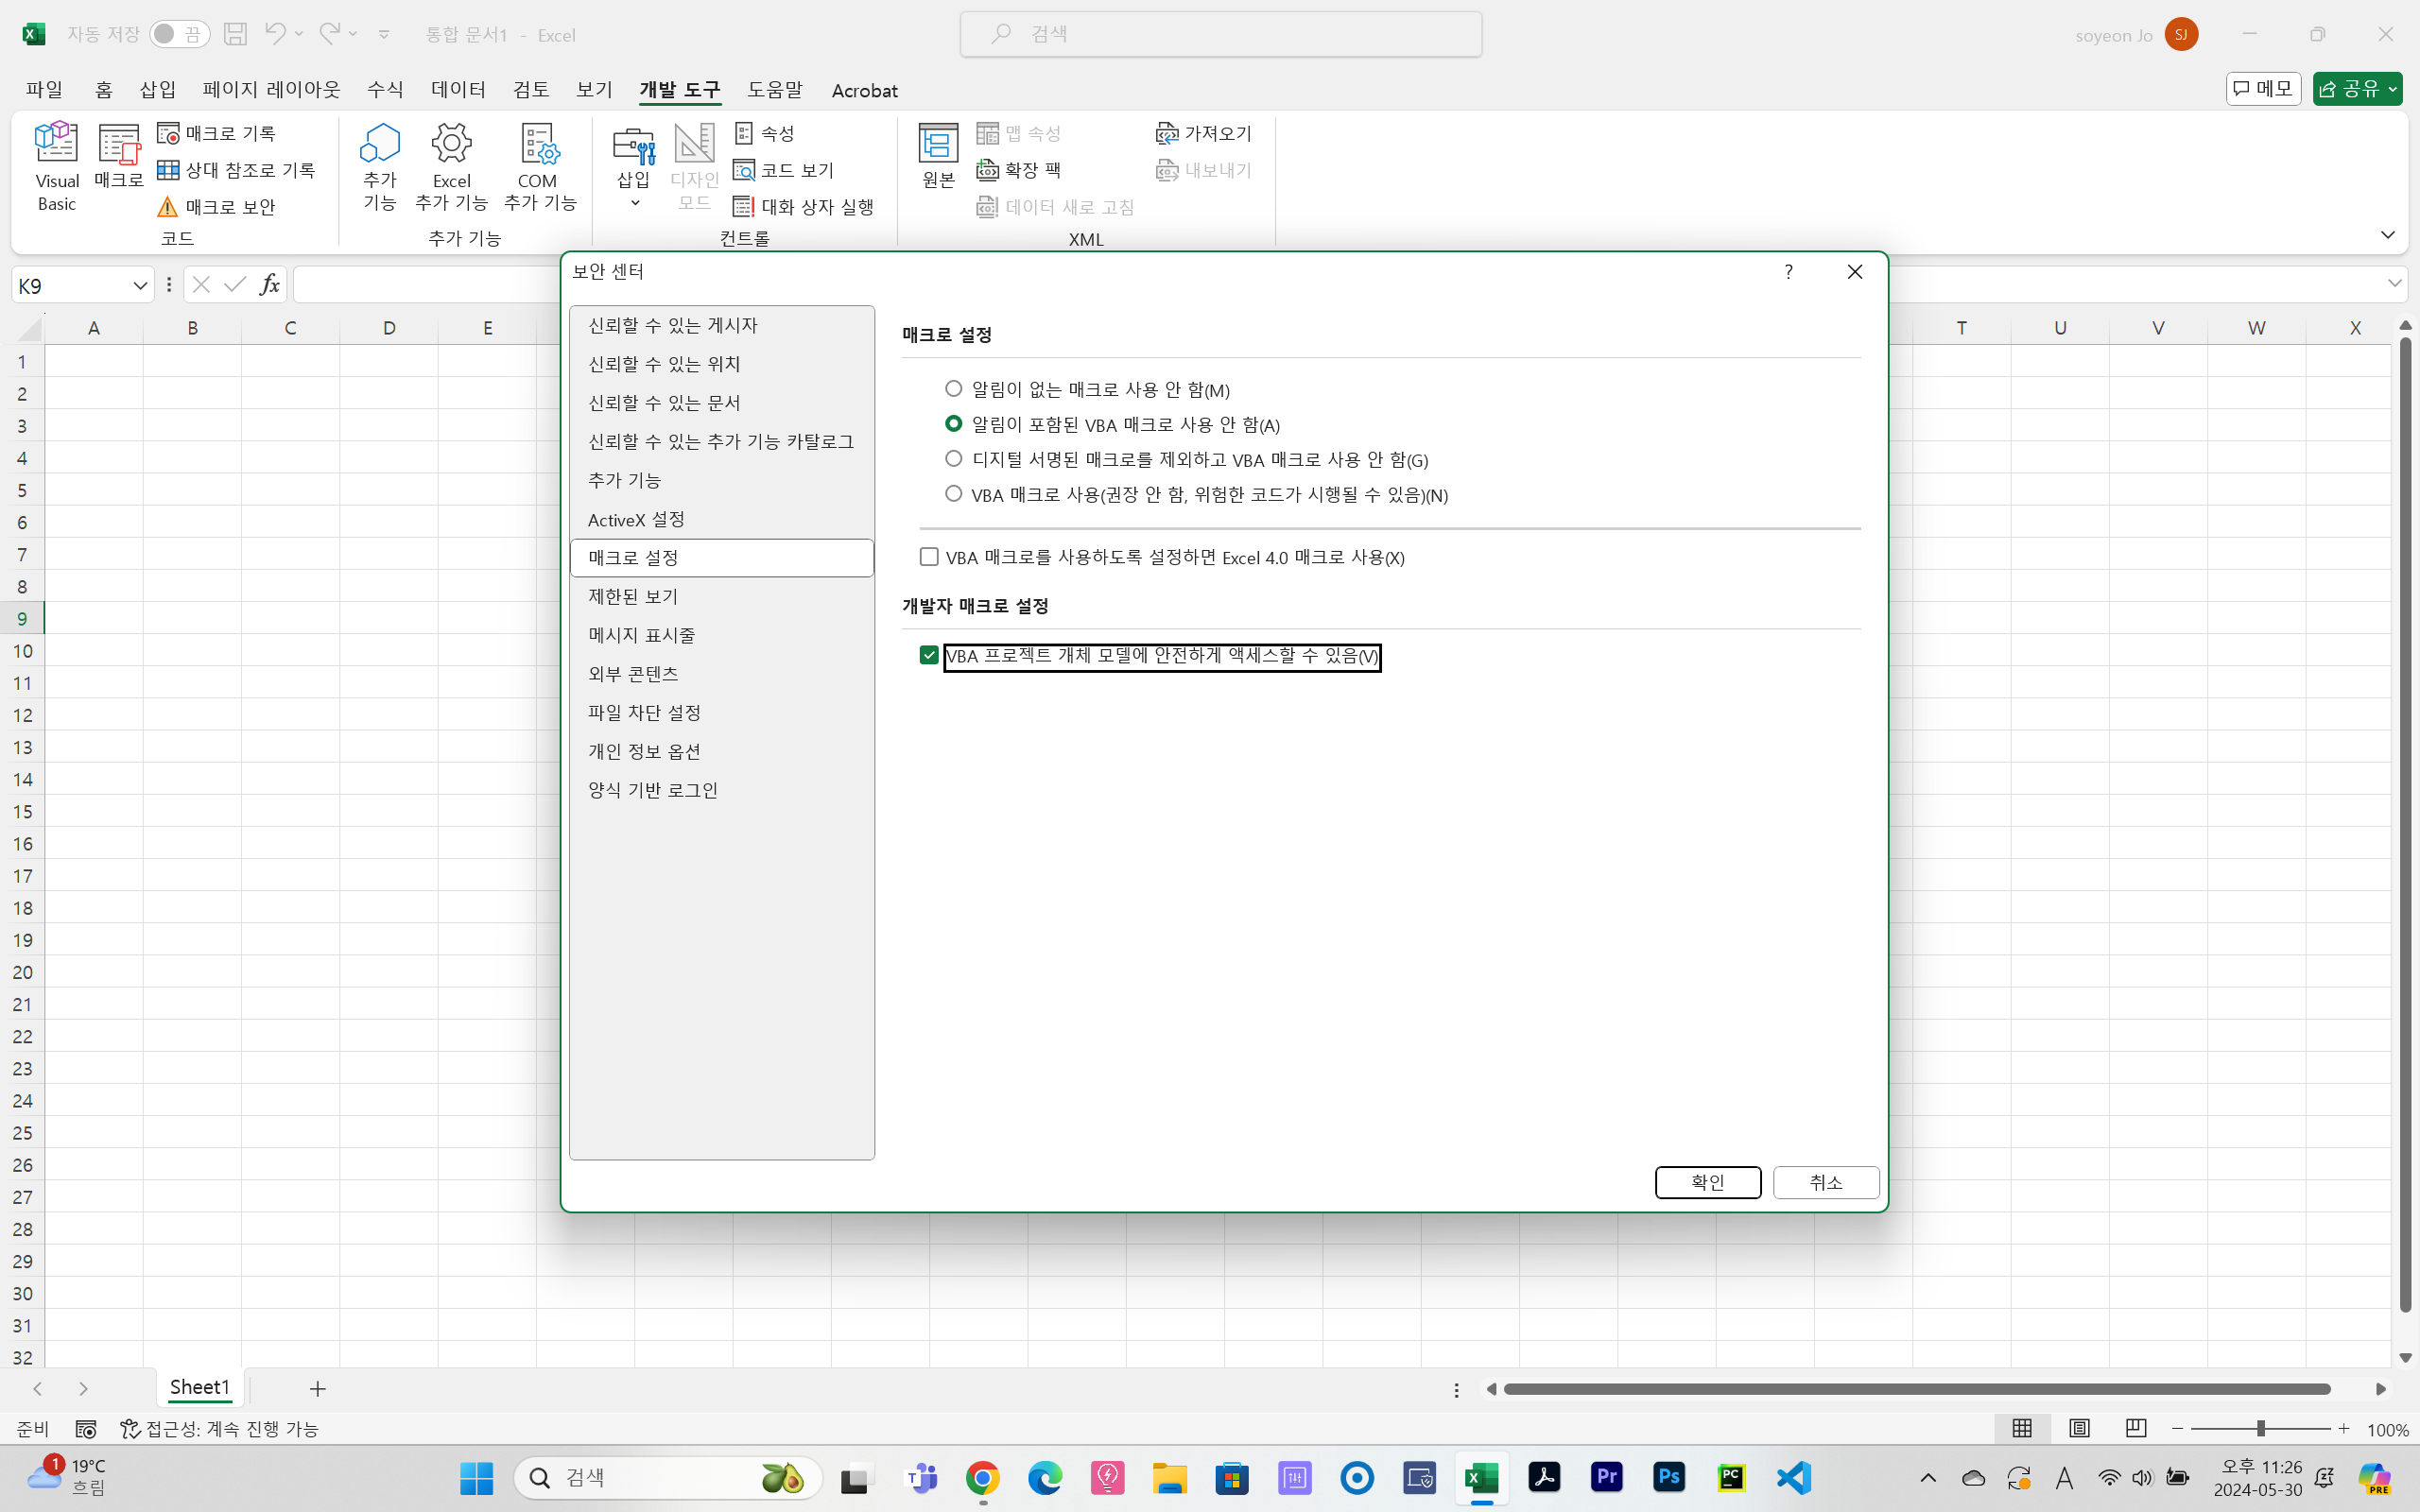
Task: Select 파일 차단 설정 category
Action: click(721, 712)
